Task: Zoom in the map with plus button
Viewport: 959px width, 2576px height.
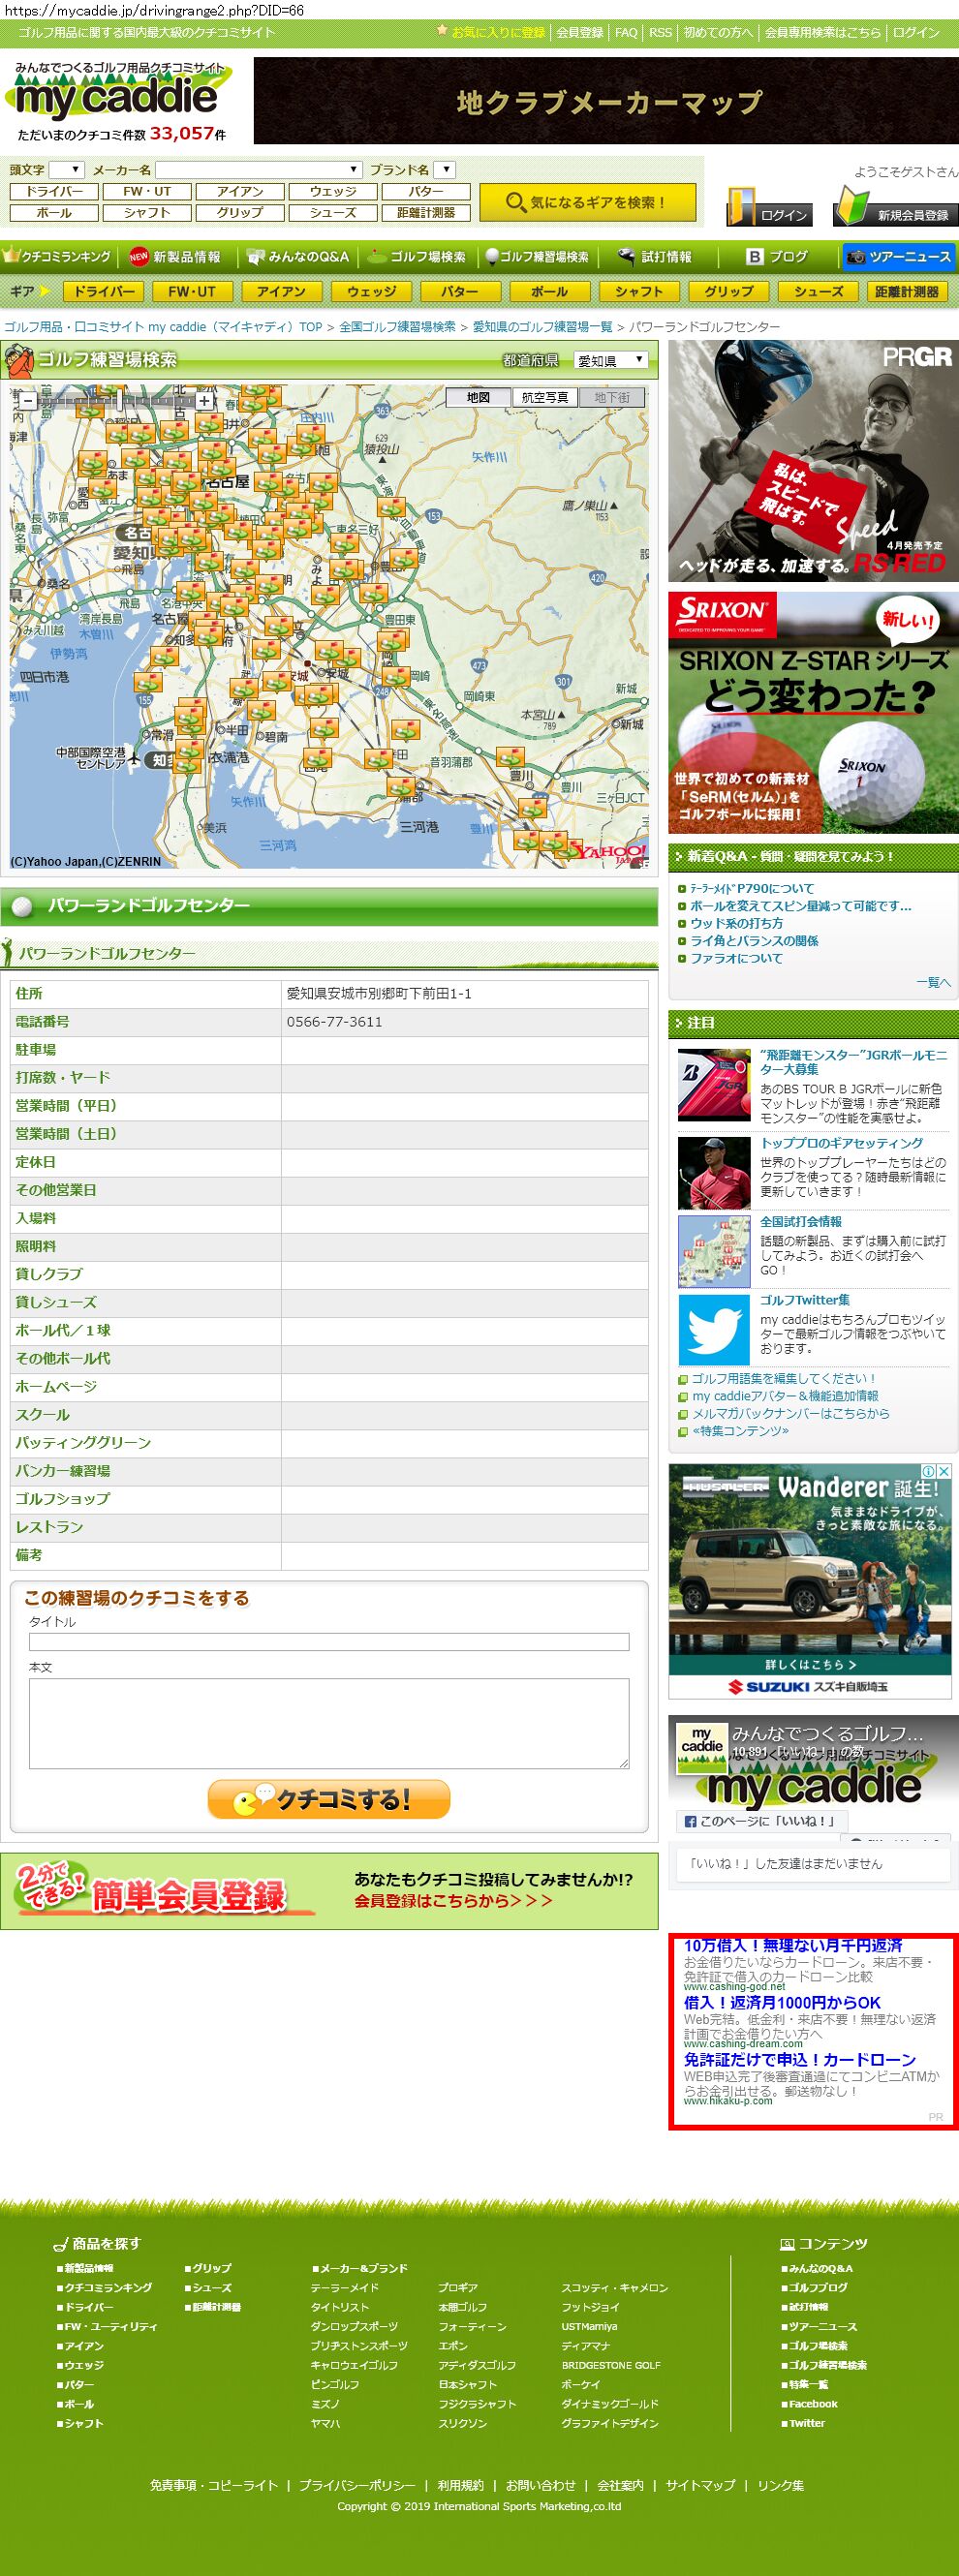Action: (x=204, y=401)
